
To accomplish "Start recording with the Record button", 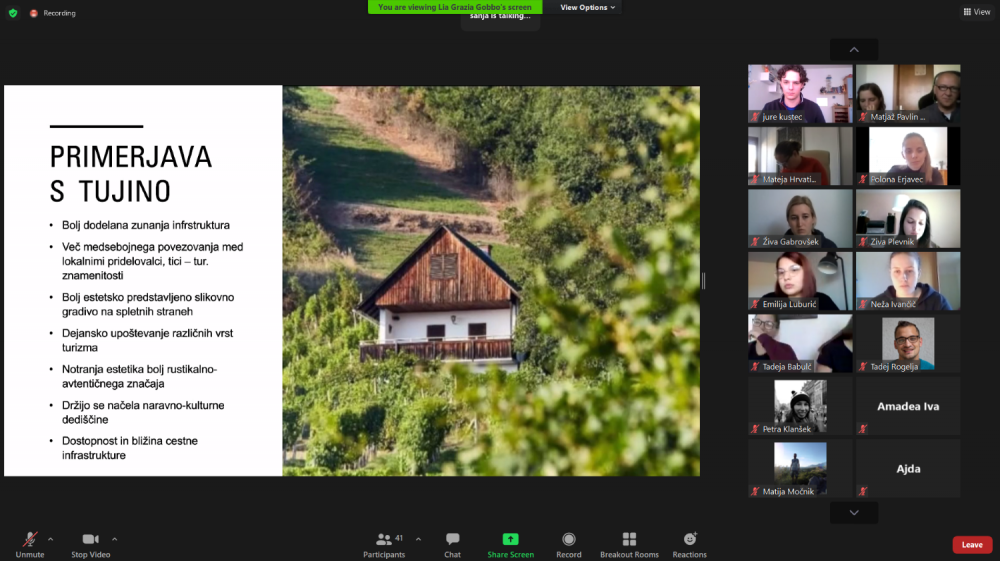I will tap(569, 540).
